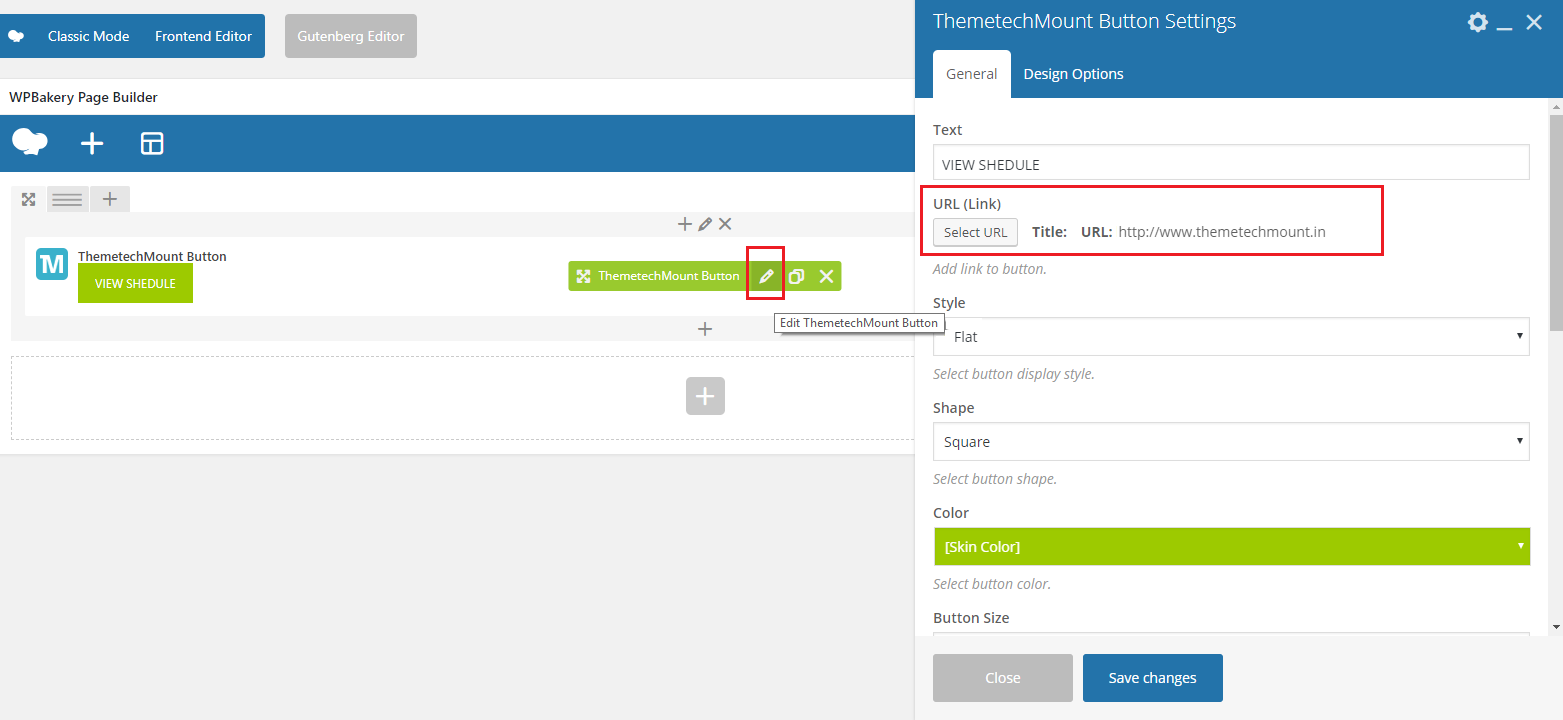Click the 'Select button shape.' hint
The height and width of the screenshot is (720, 1563).
point(995,479)
